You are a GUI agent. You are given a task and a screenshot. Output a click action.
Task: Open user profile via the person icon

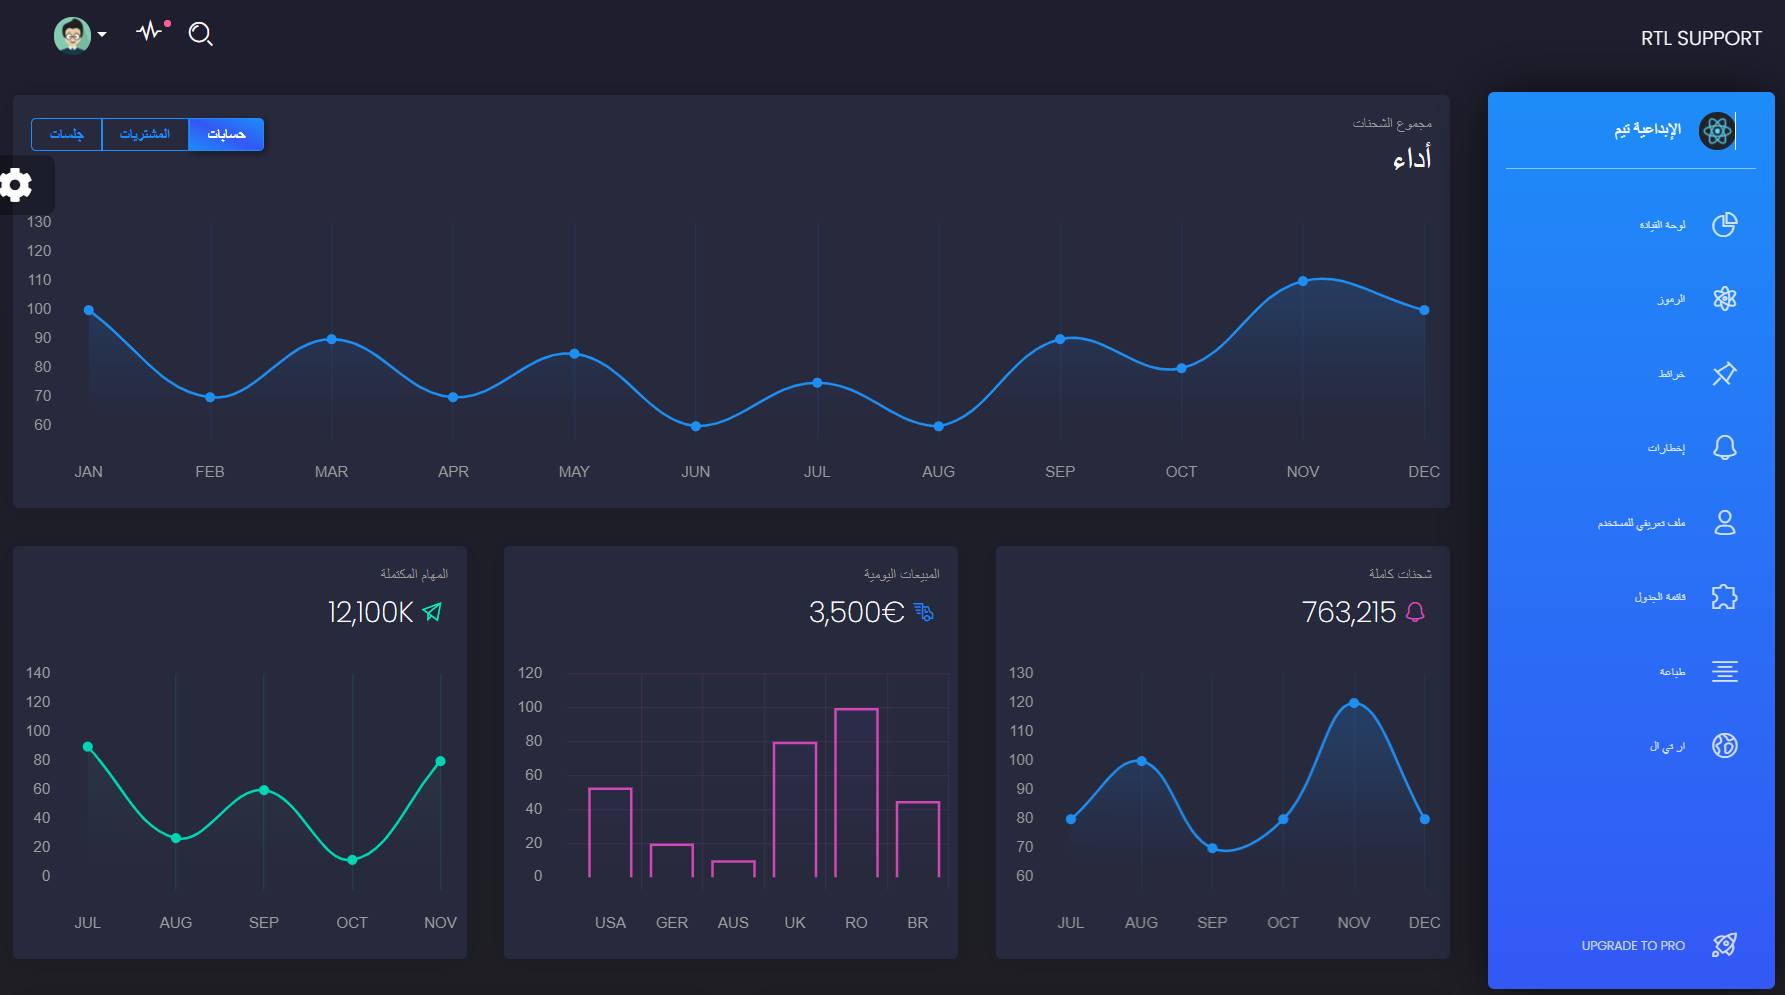pyautogui.click(x=1724, y=521)
